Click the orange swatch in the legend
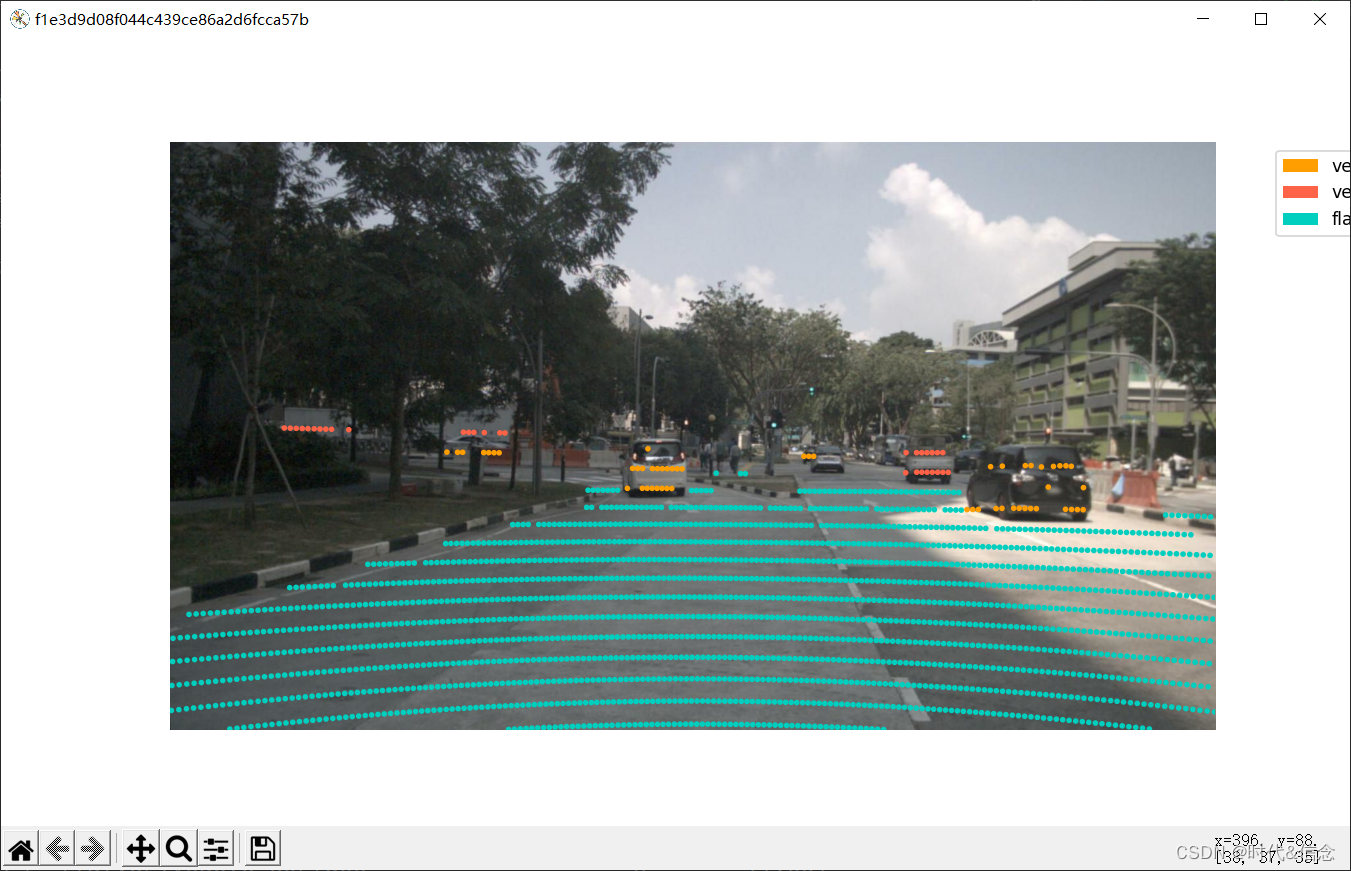1351x871 pixels. (x=1300, y=166)
